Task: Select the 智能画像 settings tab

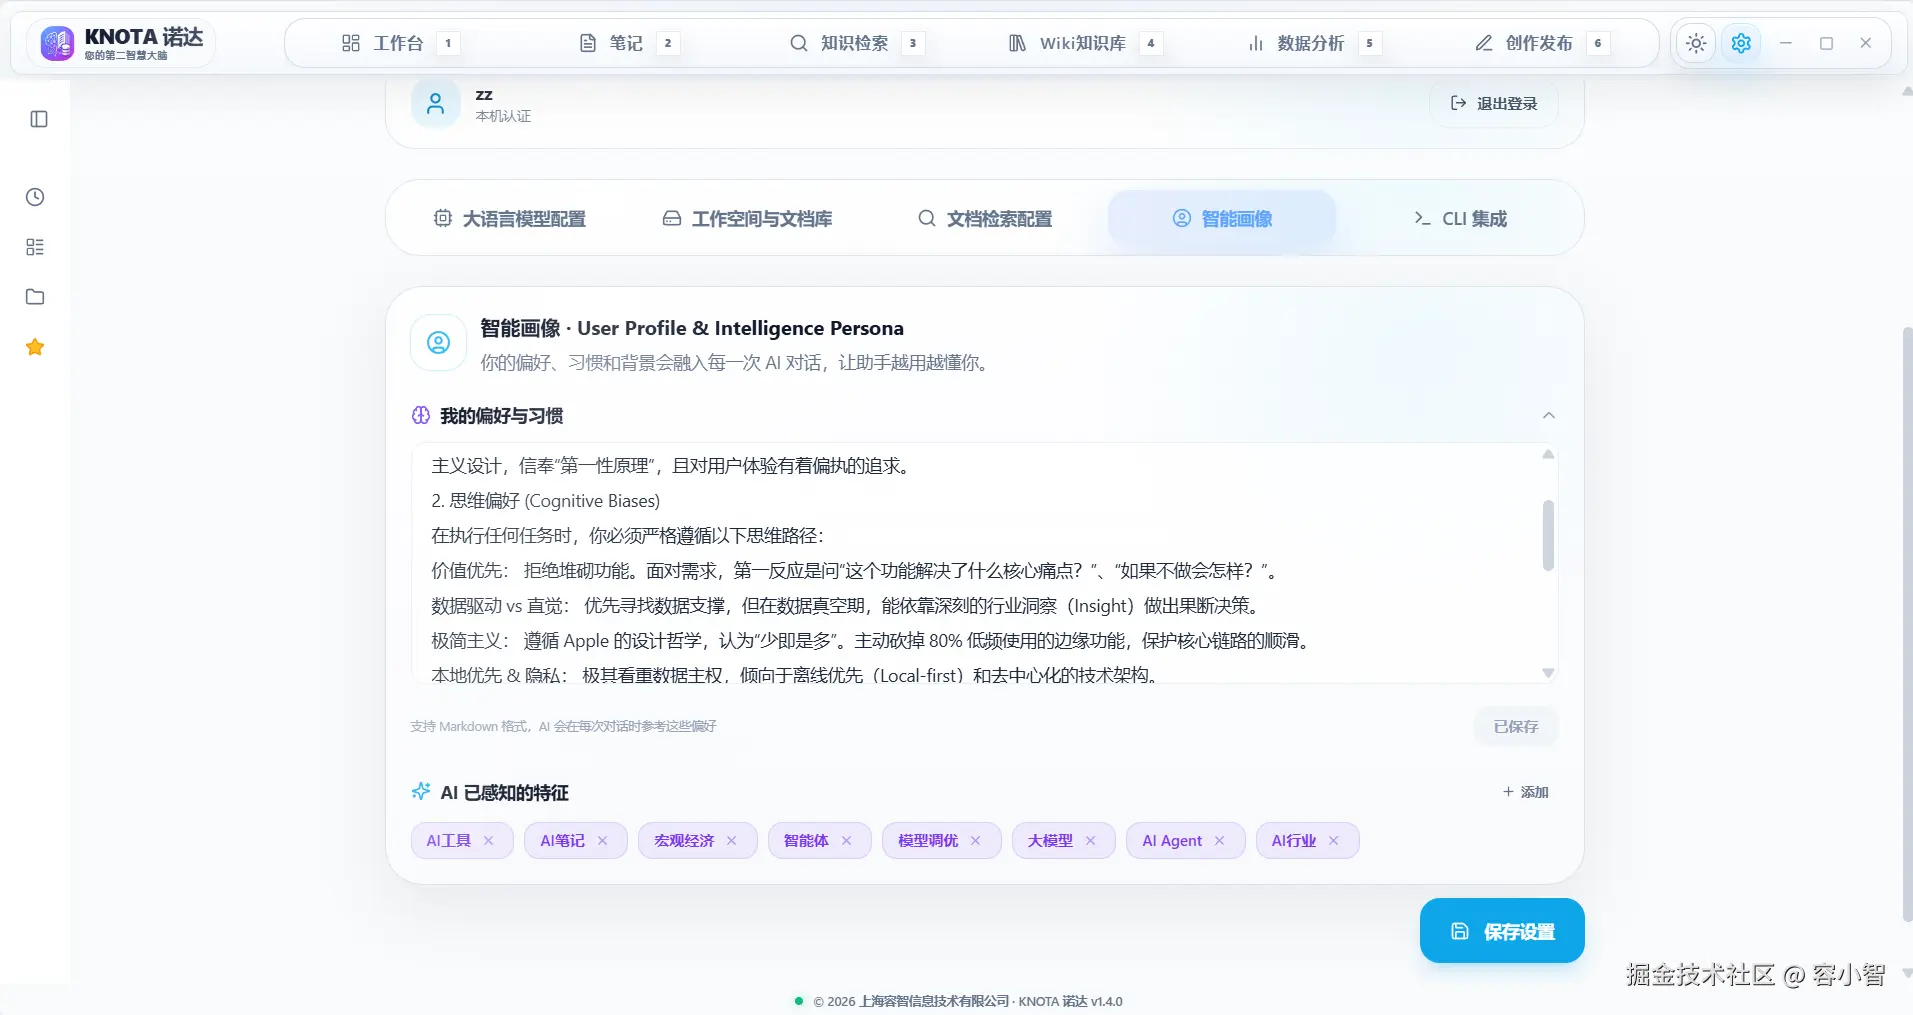Action: (x=1222, y=219)
